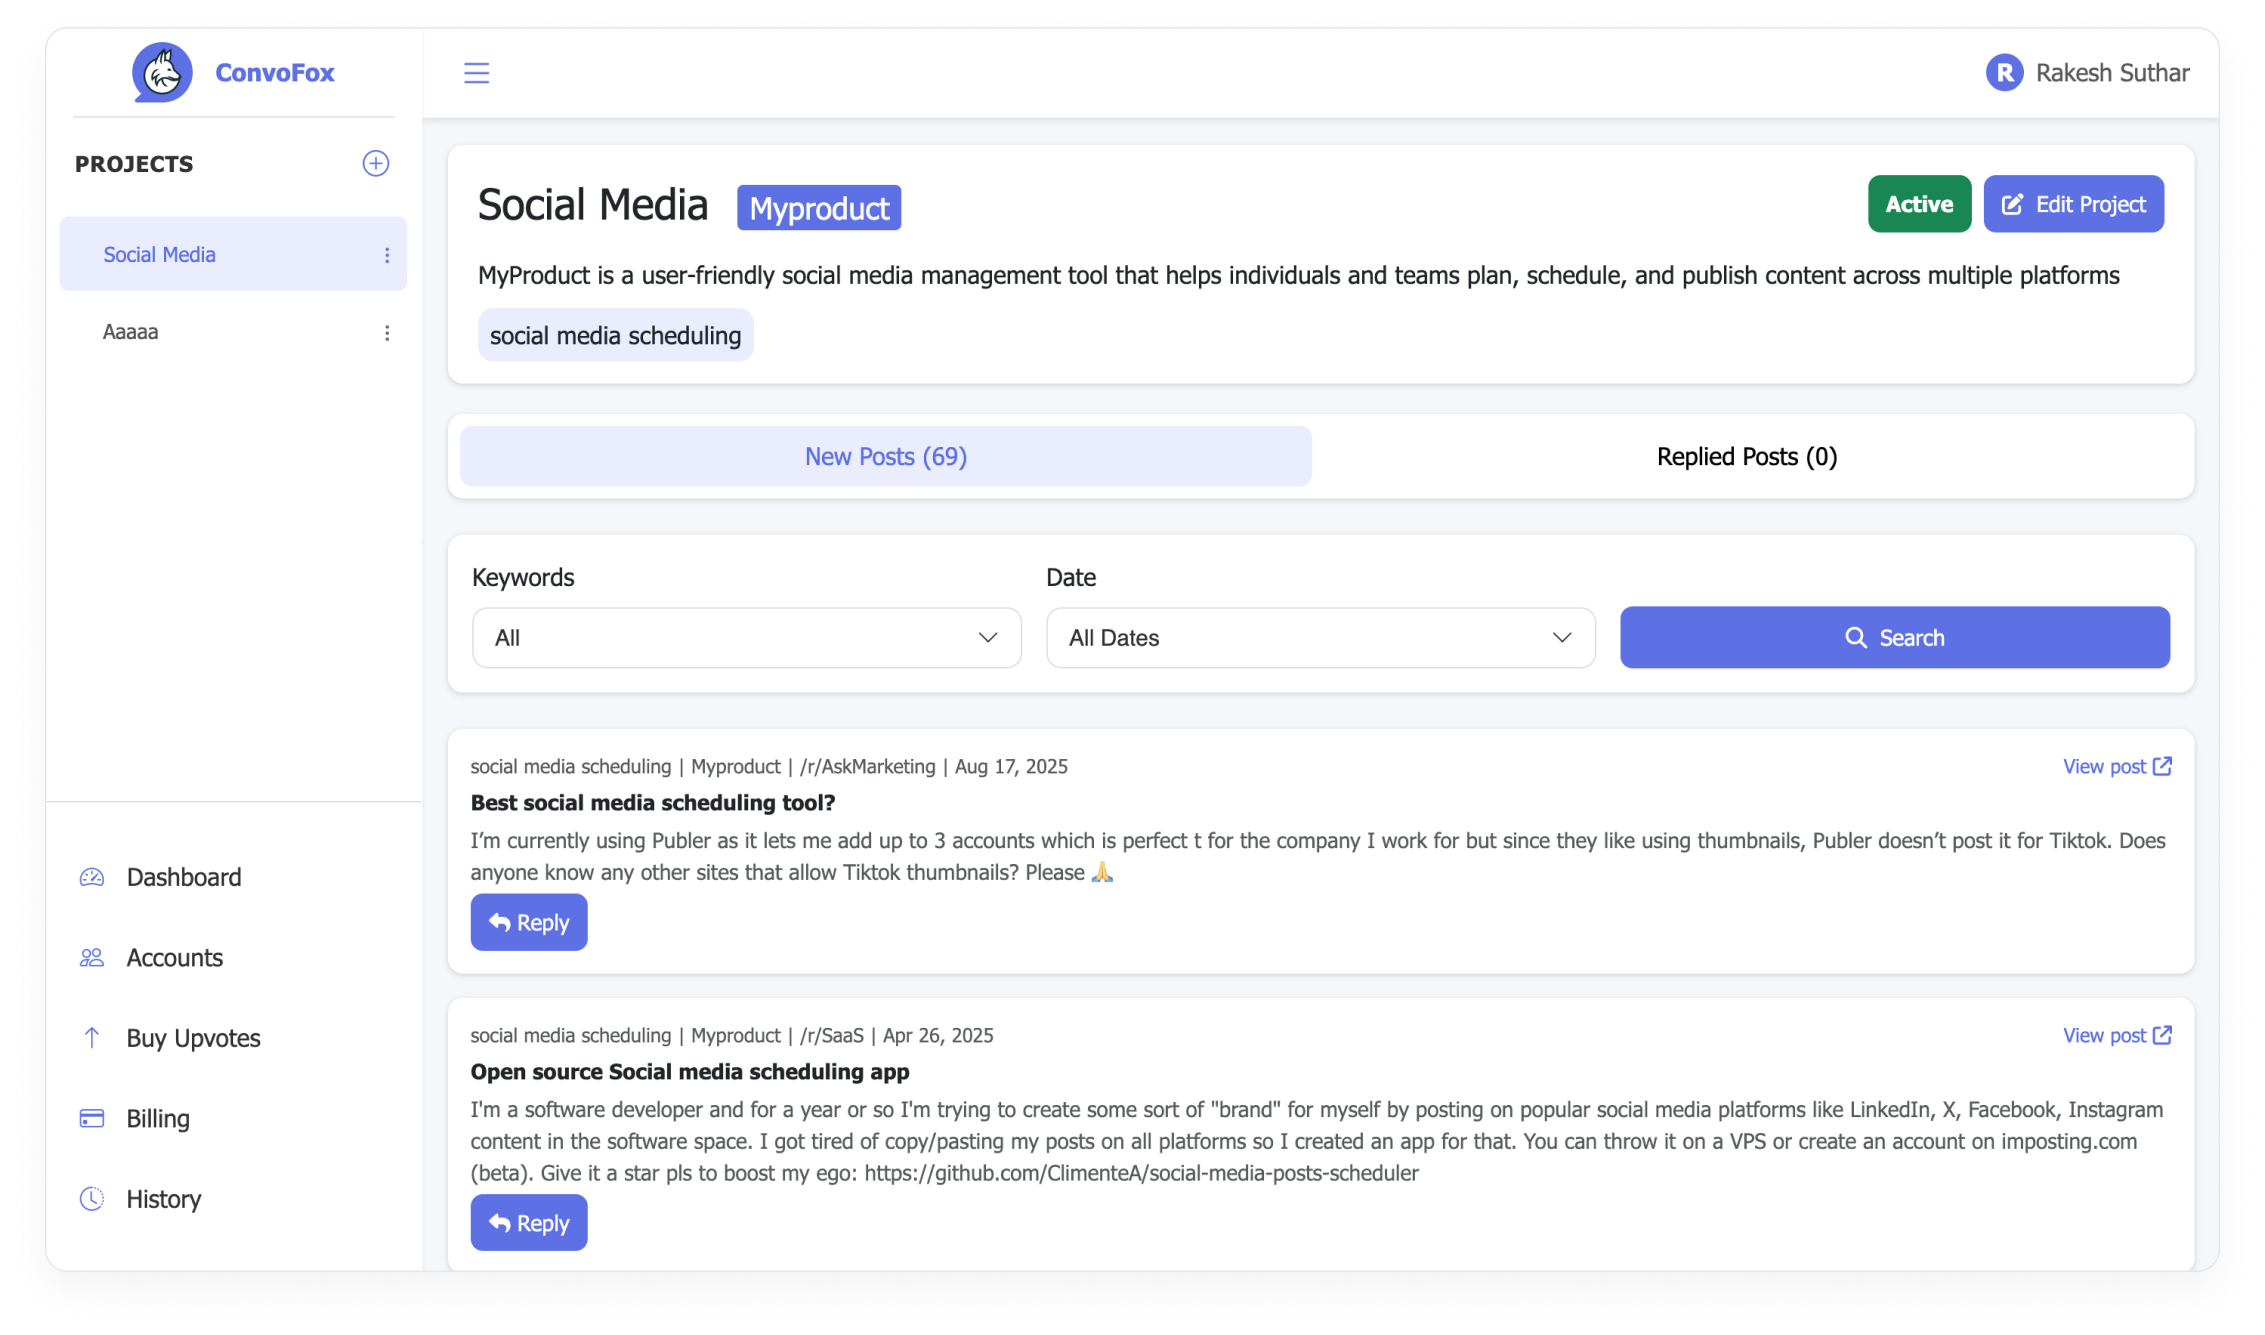Image resolution: width=2265 pixels, height=1335 pixels.
Task: Add new project with plus icon
Action: (x=375, y=164)
